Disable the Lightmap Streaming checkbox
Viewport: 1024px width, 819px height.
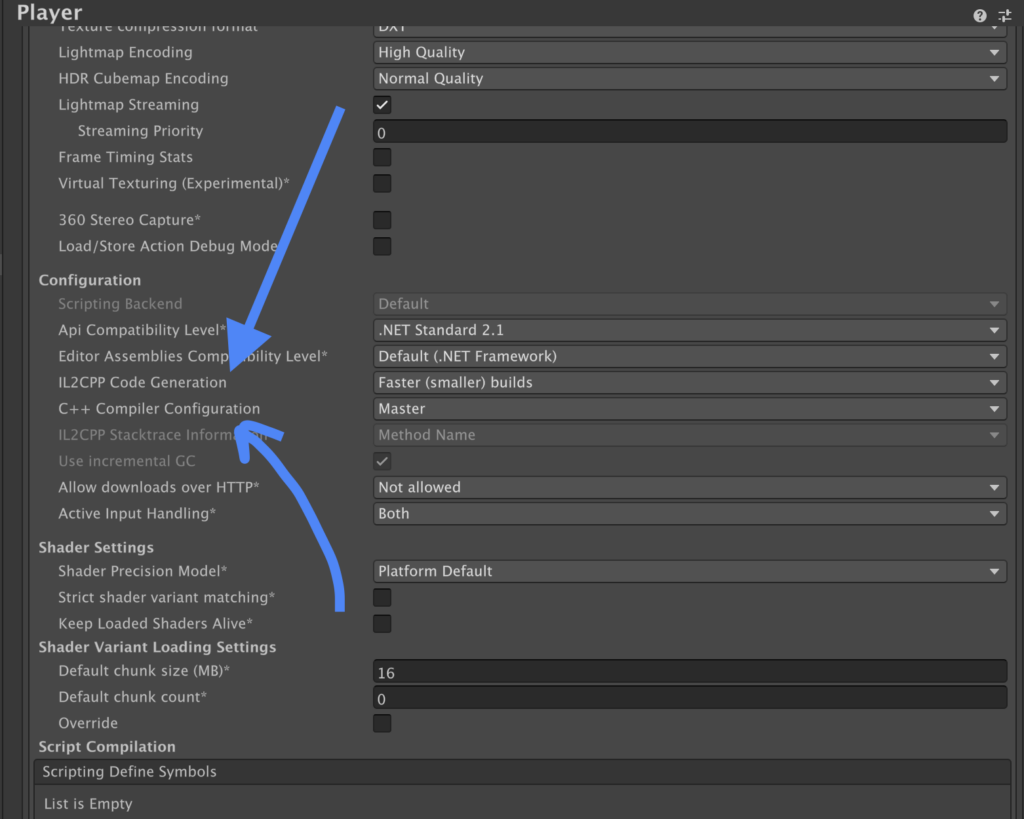coord(382,105)
